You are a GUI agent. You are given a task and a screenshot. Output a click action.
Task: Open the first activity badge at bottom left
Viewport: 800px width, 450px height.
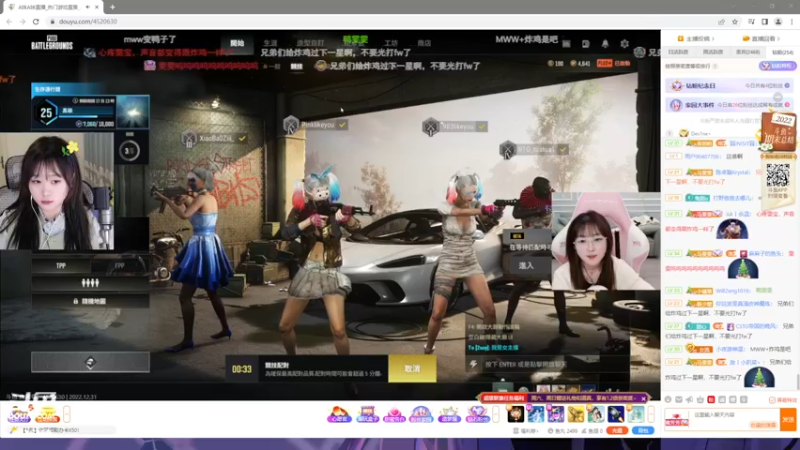pyautogui.click(x=19, y=414)
